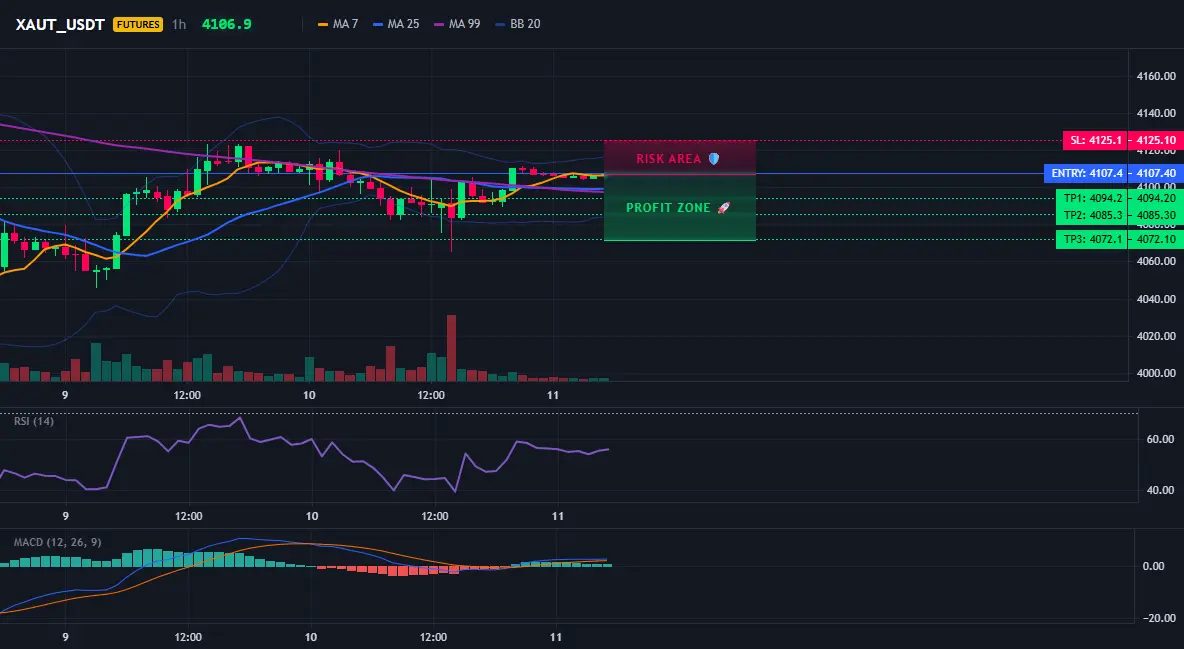Click the 4000.00 price axis value

coord(1156,373)
